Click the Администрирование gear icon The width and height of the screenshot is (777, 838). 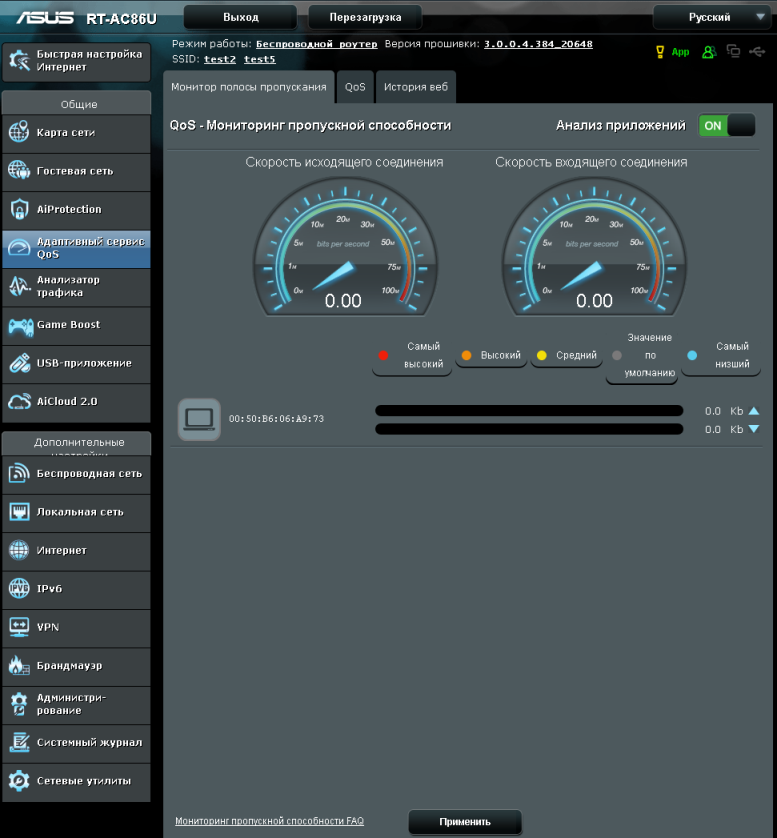click(x=19, y=704)
